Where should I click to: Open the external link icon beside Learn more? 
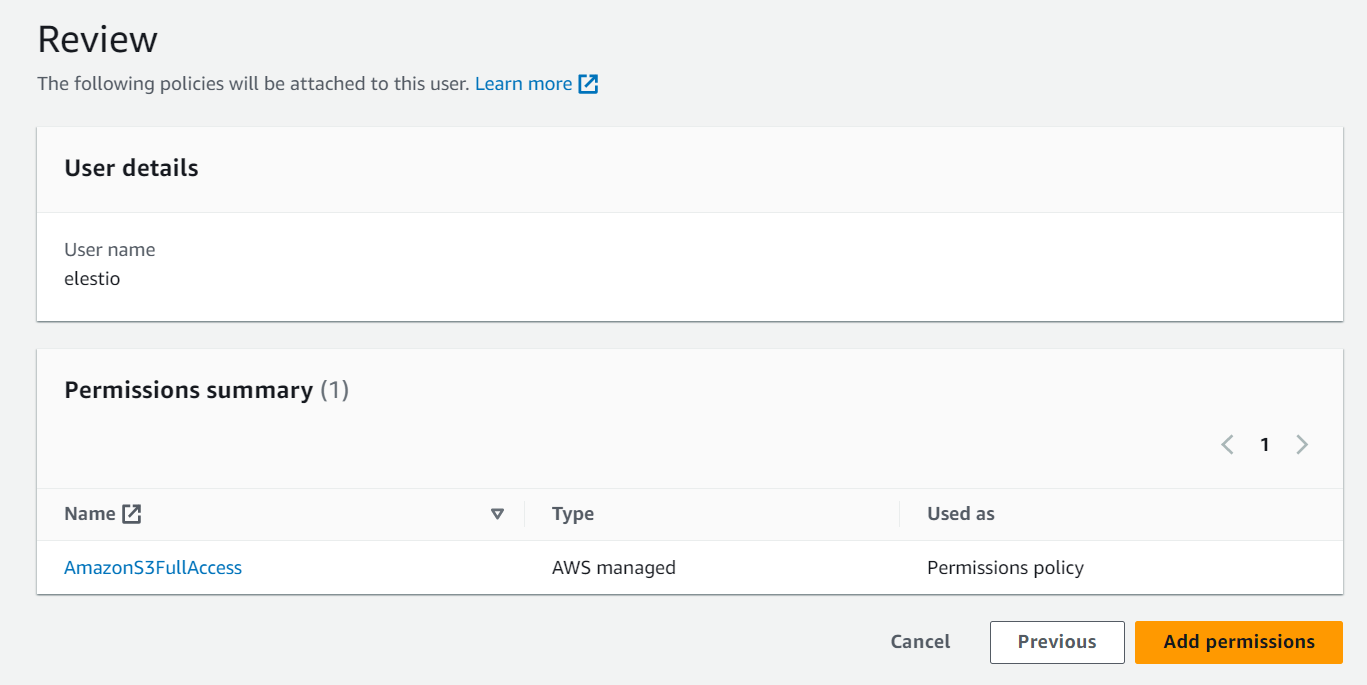589,84
